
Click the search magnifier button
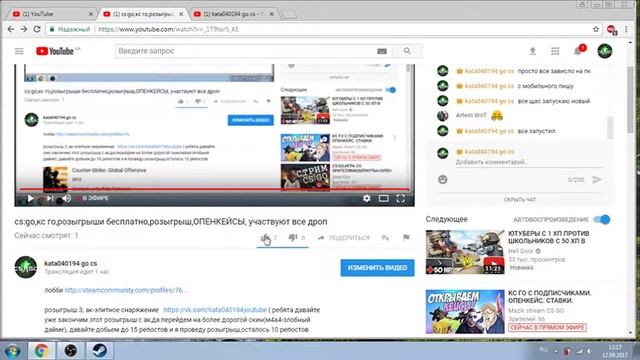(x=407, y=51)
